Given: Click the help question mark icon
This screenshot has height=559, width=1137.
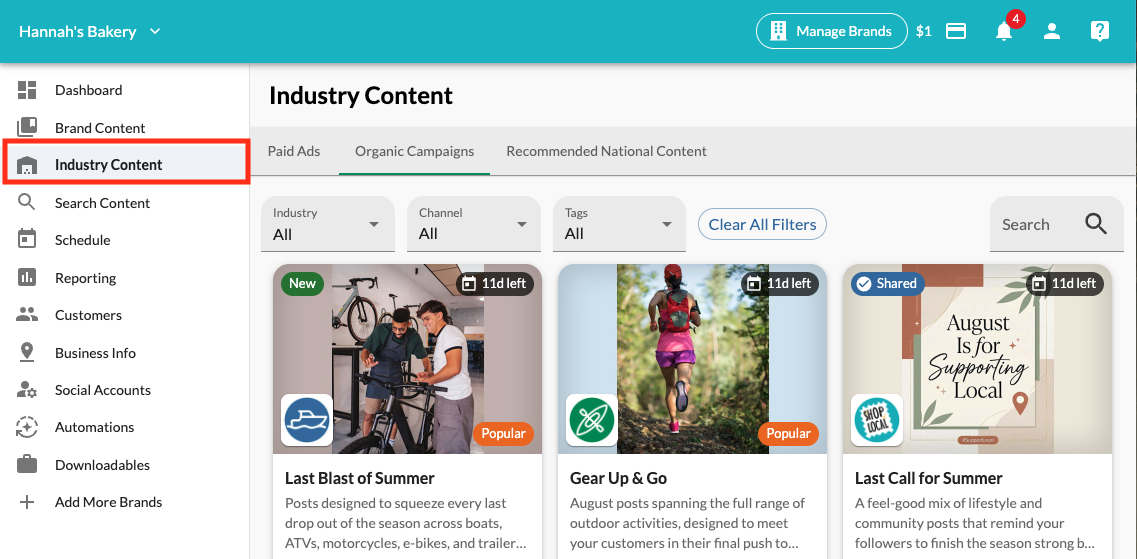Looking at the screenshot, I should (x=1099, y=31).
